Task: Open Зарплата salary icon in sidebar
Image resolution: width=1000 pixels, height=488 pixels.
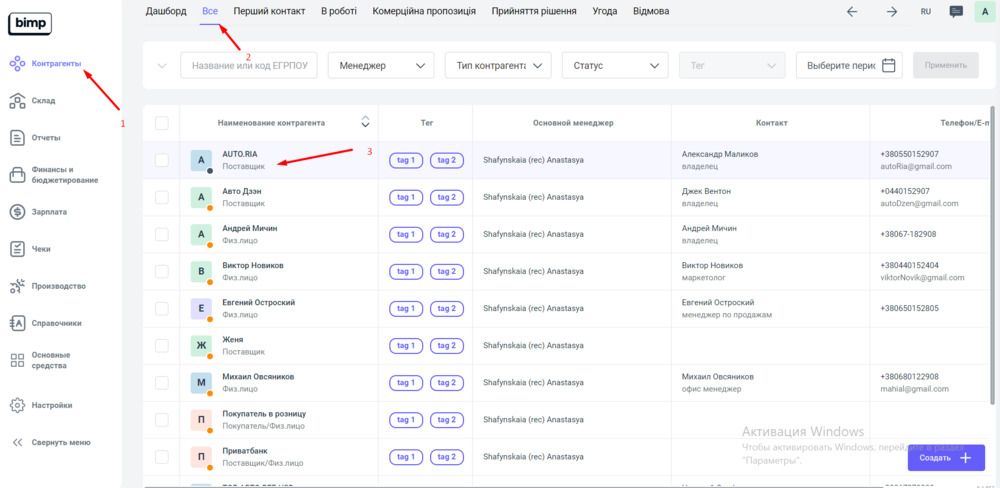Action: coord(17,212)
